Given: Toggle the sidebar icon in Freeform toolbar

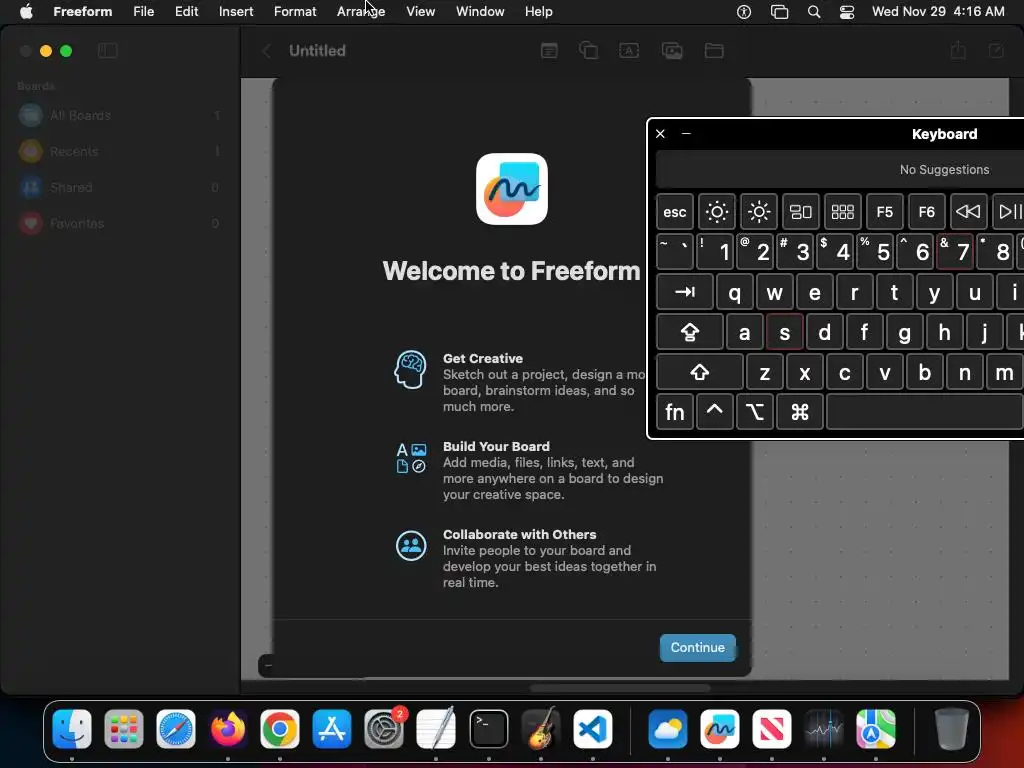Looking at the screenshot, I should pyautogui.click(x=107, y=50).
